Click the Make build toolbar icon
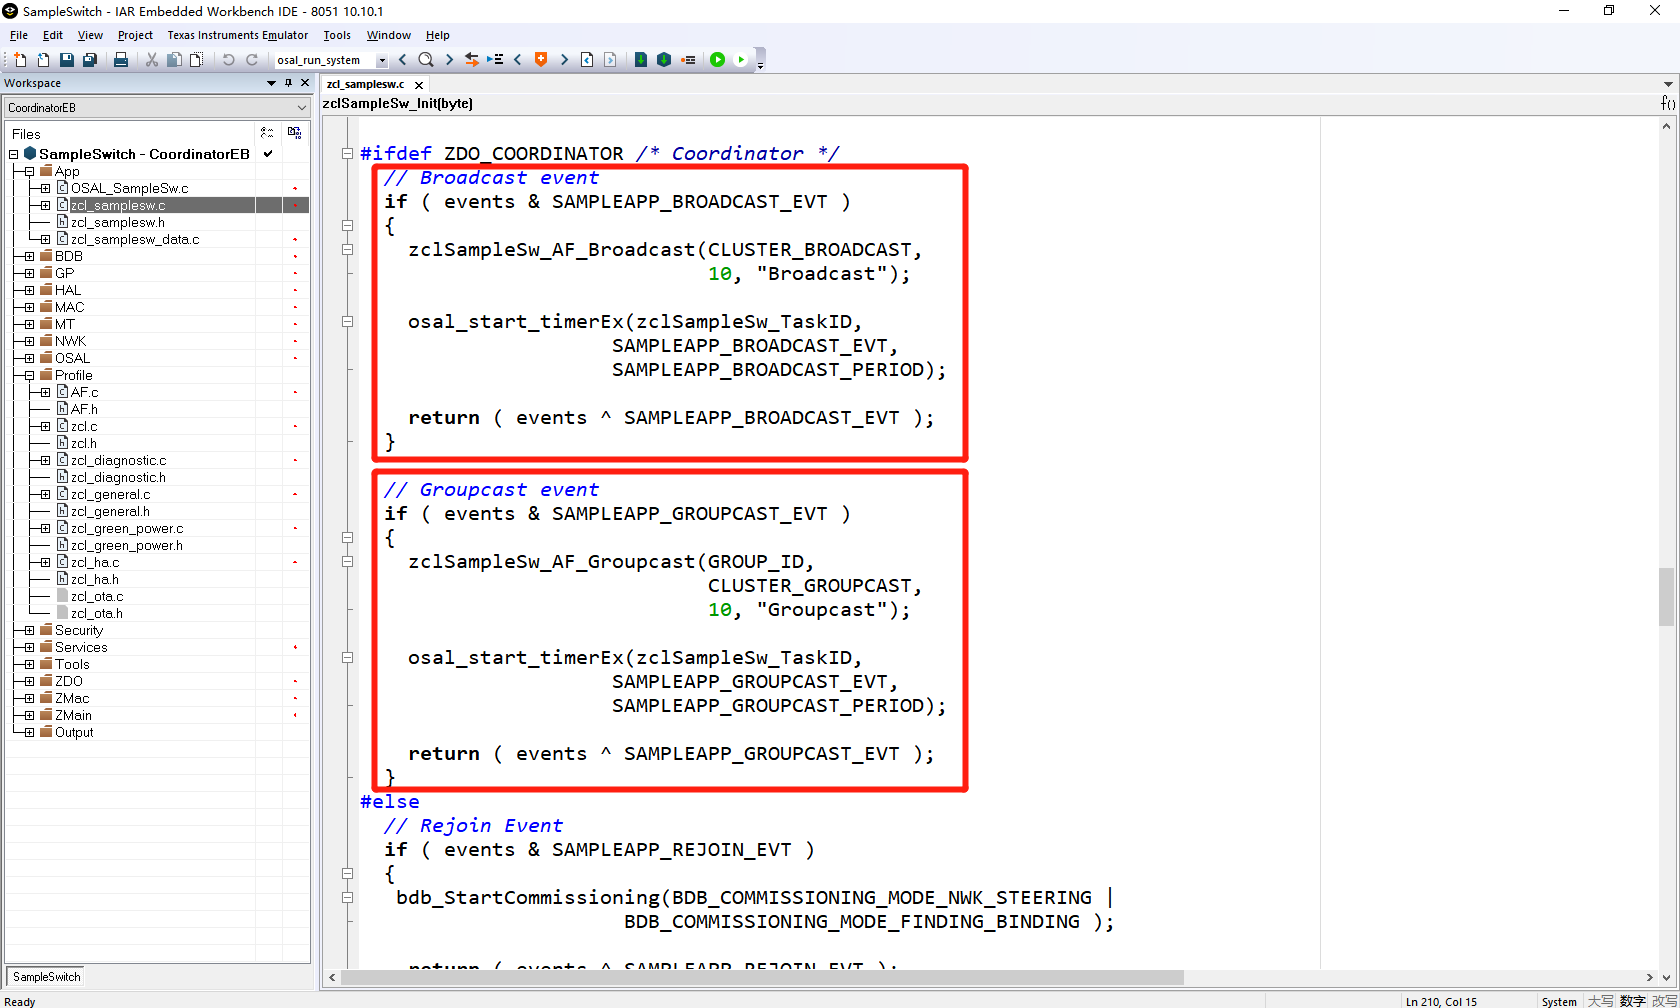 [x=664, y=60]
